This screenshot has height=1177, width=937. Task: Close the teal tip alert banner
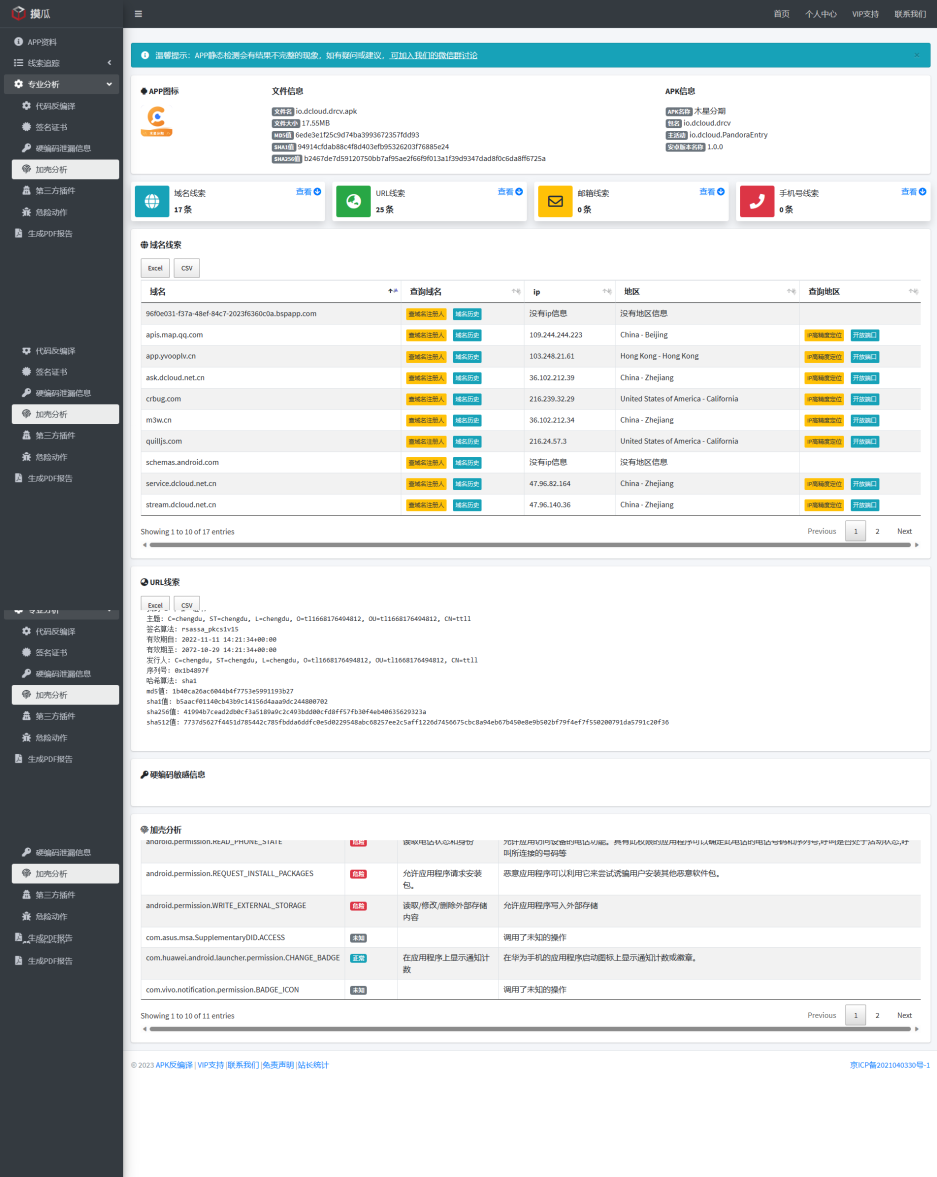point(917,55)
